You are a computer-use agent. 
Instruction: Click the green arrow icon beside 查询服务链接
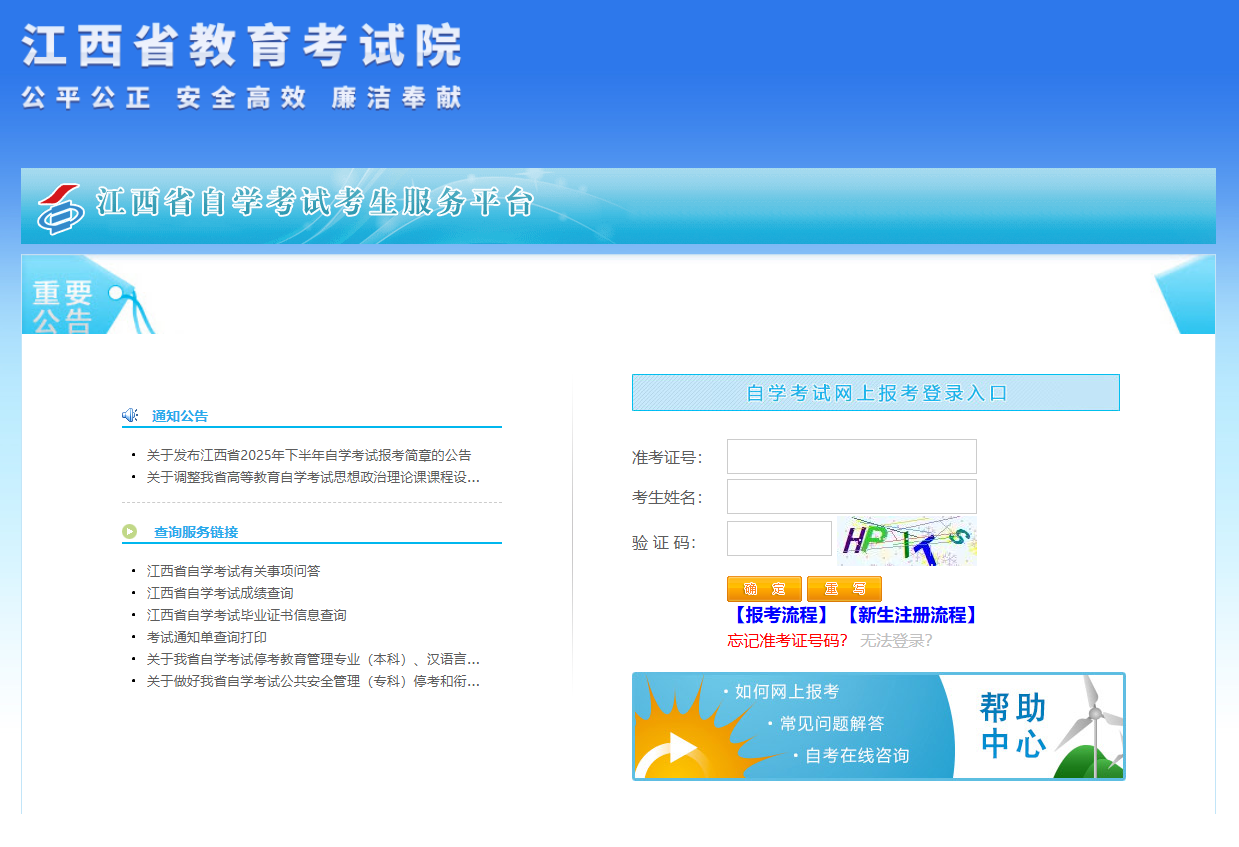(x=130, y=531)
